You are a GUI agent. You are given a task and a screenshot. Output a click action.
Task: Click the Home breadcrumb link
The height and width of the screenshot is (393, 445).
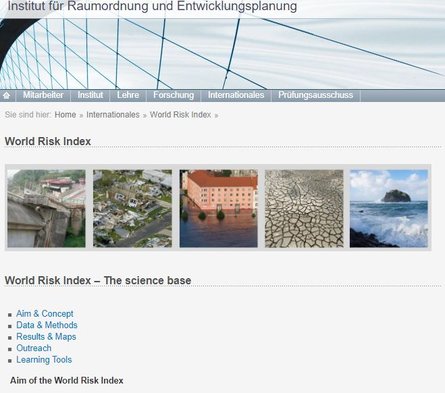pyautogui.click(x=65, y=115)
